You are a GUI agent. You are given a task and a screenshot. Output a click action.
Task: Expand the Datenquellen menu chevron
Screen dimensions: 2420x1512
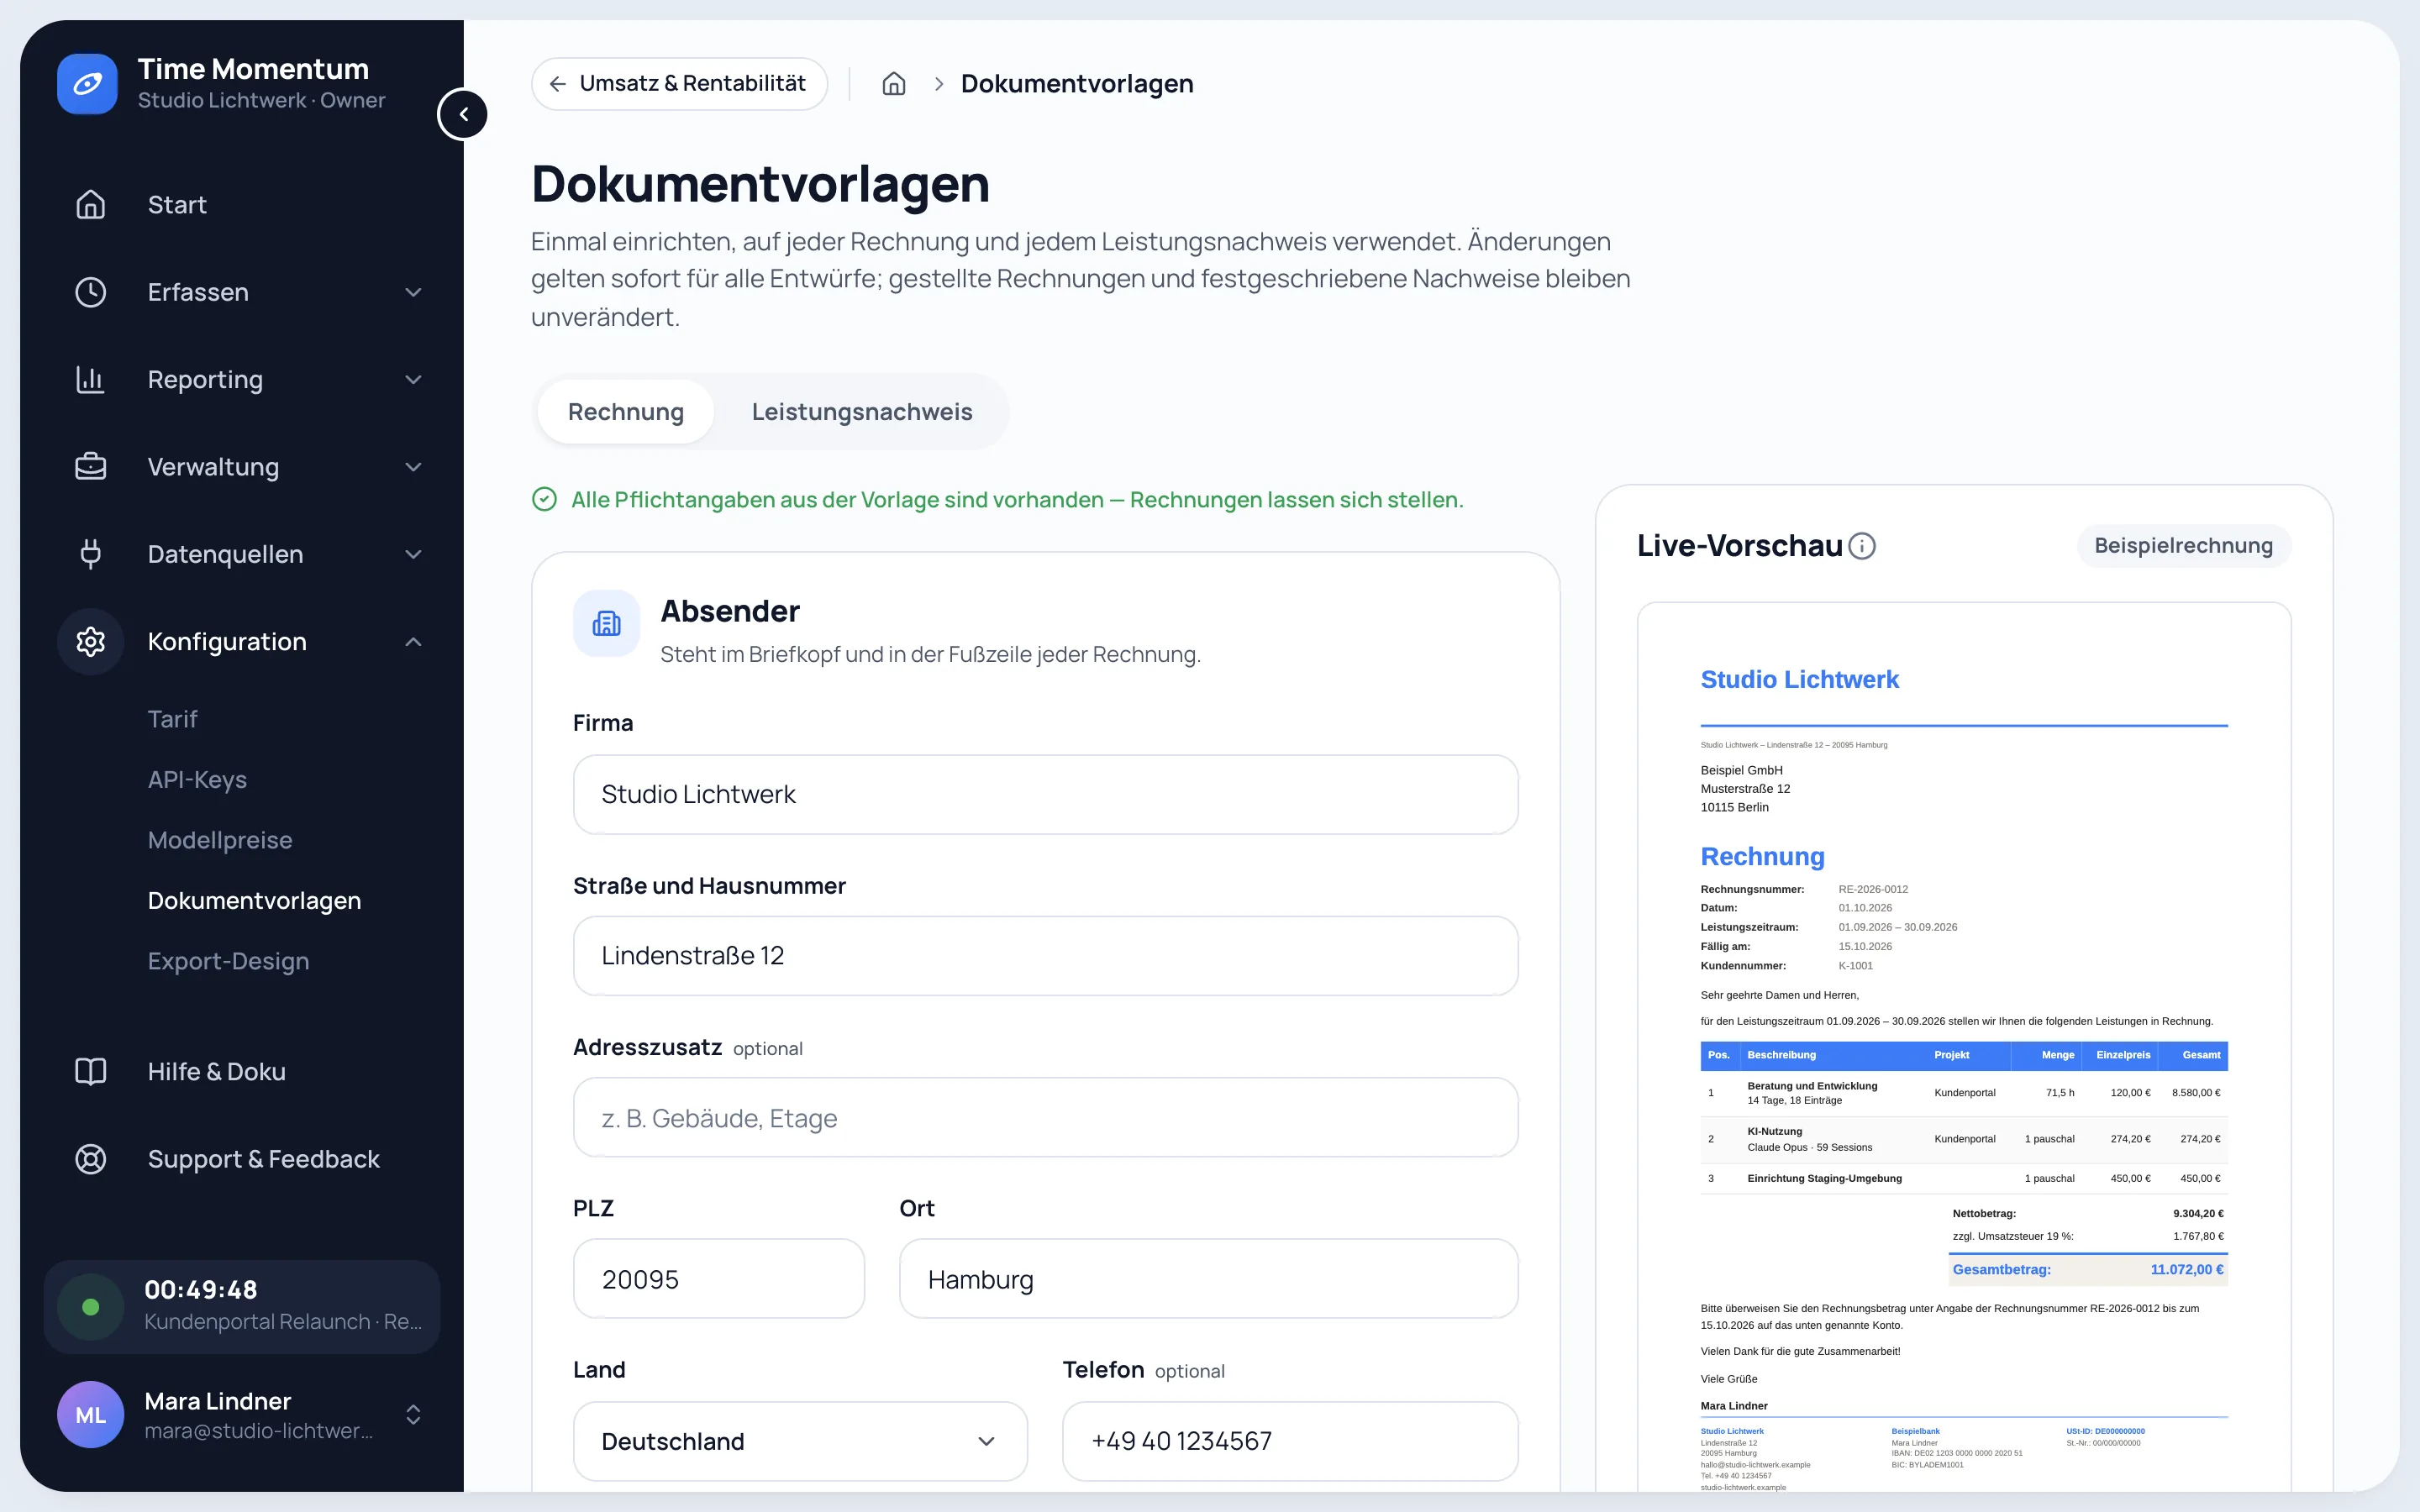(413, 554)
